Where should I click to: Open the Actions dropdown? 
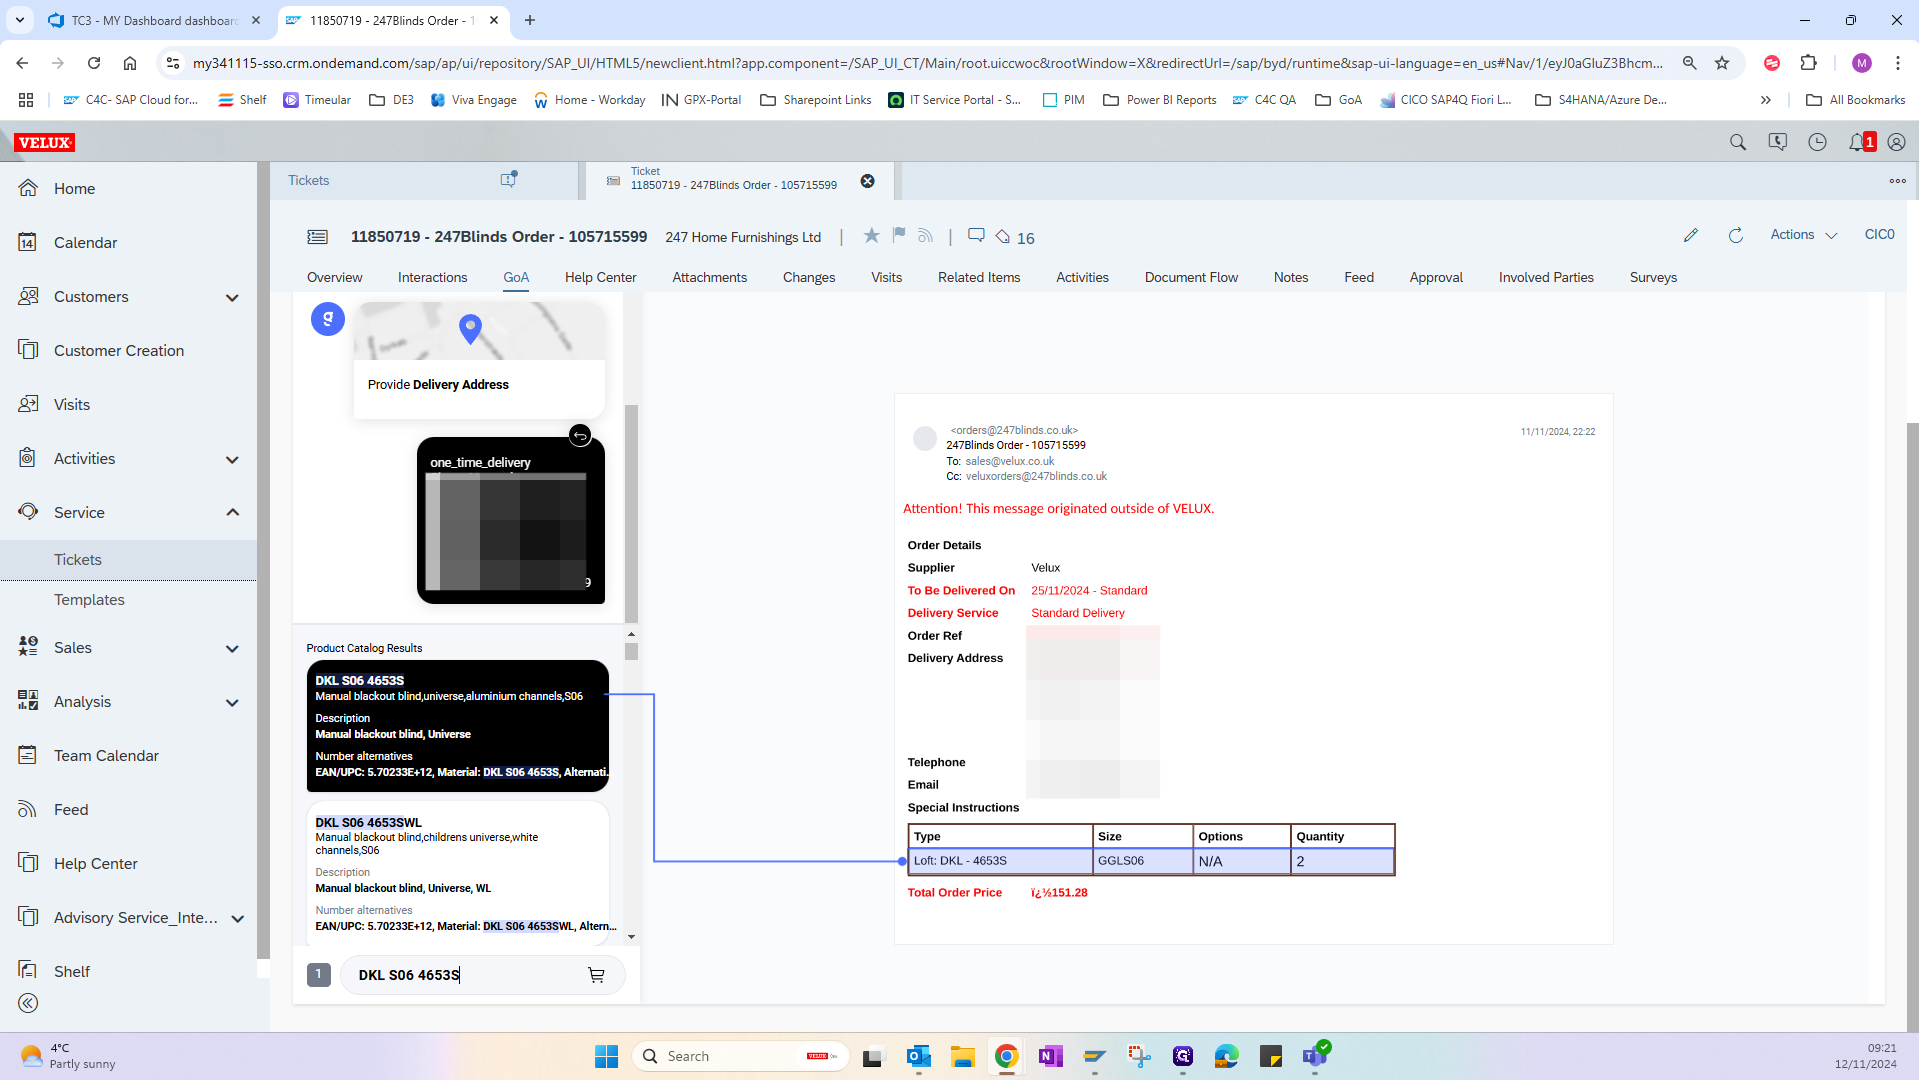1804,234
